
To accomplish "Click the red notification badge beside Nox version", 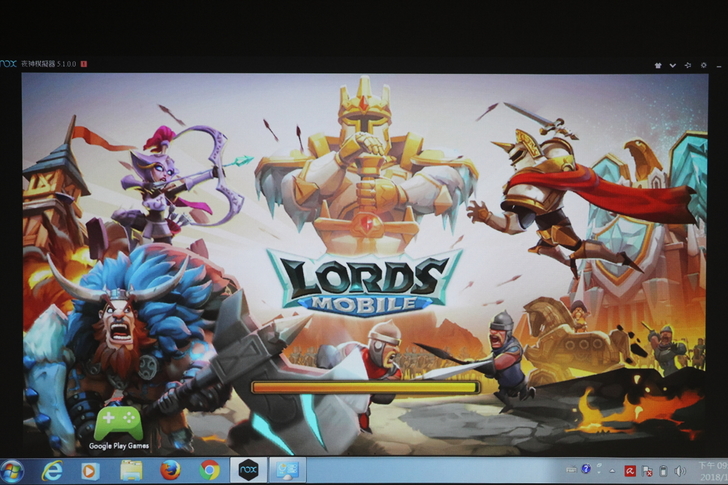I will tap(84, 64).
